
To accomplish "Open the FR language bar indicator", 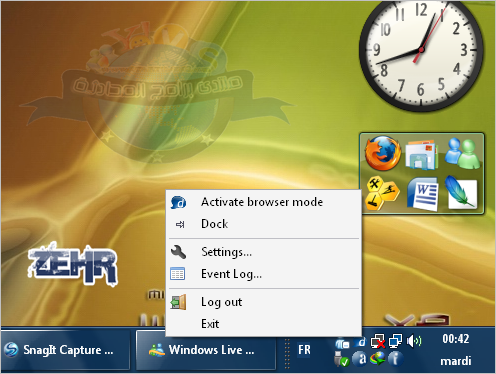I will (x=304, y=350).
